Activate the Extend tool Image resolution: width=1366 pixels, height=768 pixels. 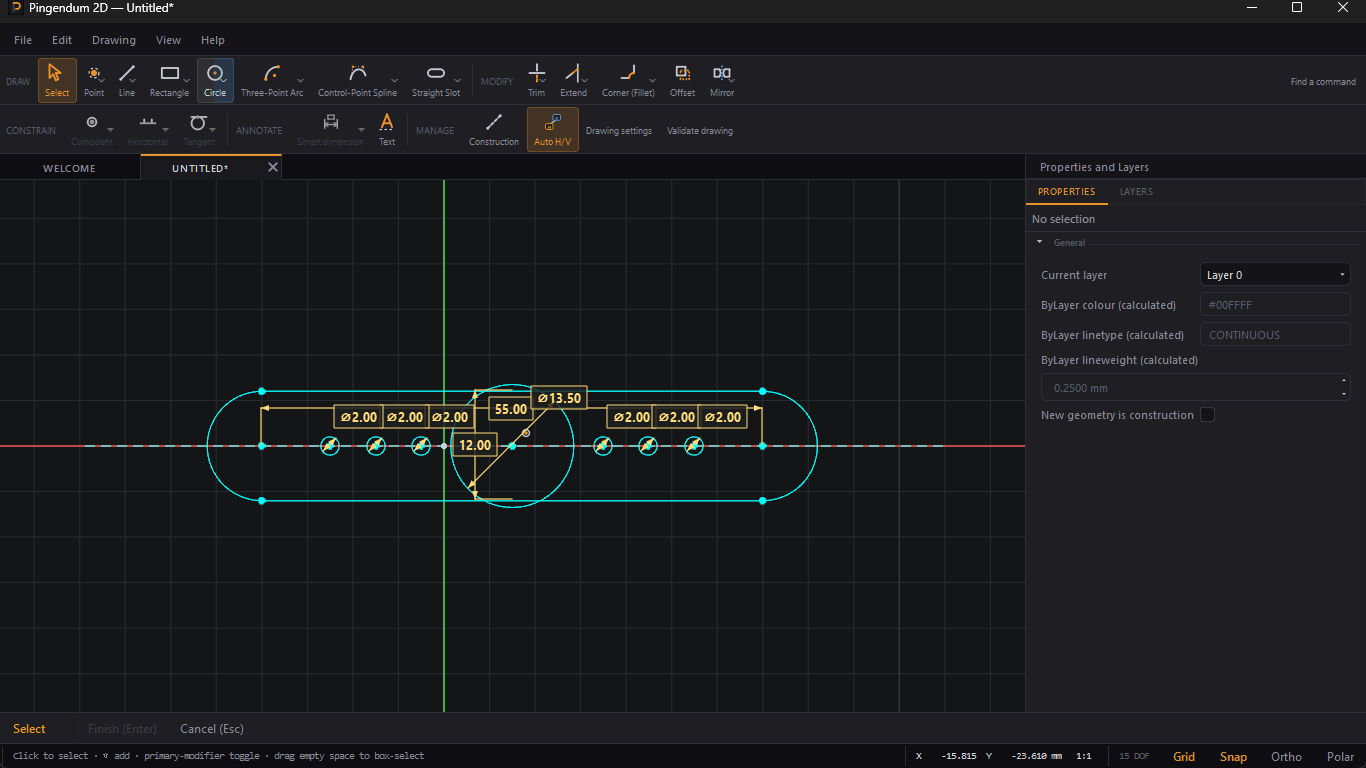pyautogui.click(x=573, y=80)
